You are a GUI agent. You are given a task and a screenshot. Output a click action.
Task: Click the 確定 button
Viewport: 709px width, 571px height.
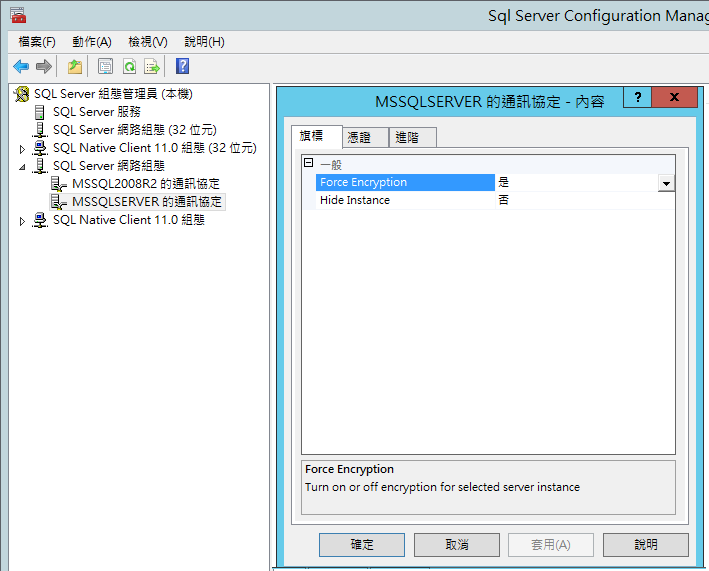[362, 545]
